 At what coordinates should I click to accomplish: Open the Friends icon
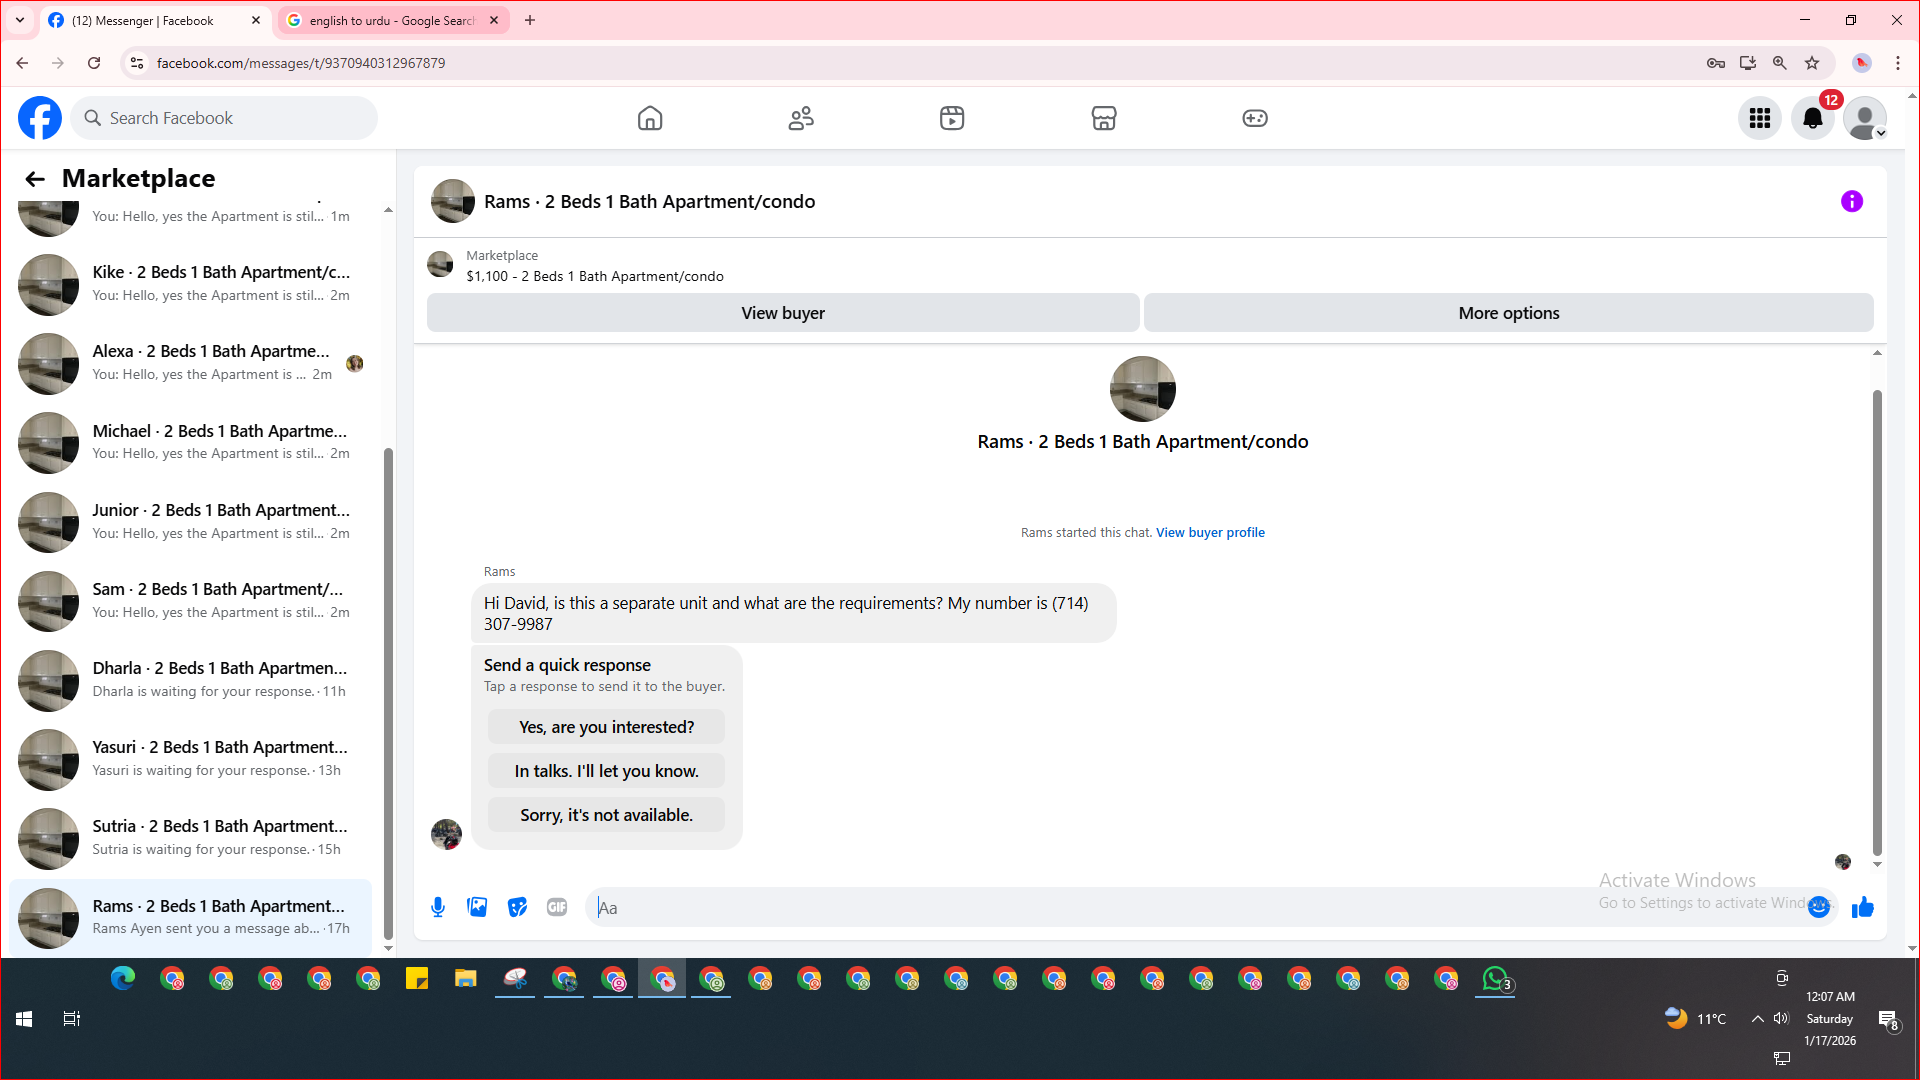tap(801, 118)
